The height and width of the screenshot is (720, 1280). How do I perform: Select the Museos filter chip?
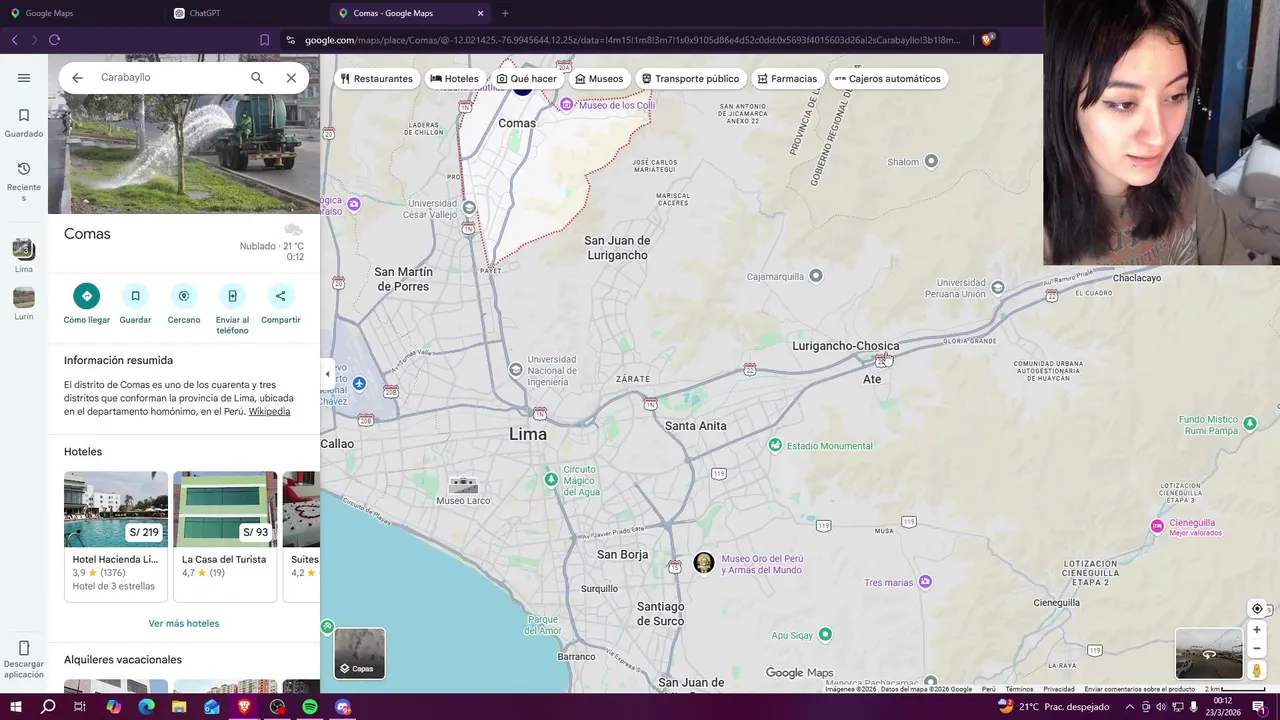click(599, 79)
